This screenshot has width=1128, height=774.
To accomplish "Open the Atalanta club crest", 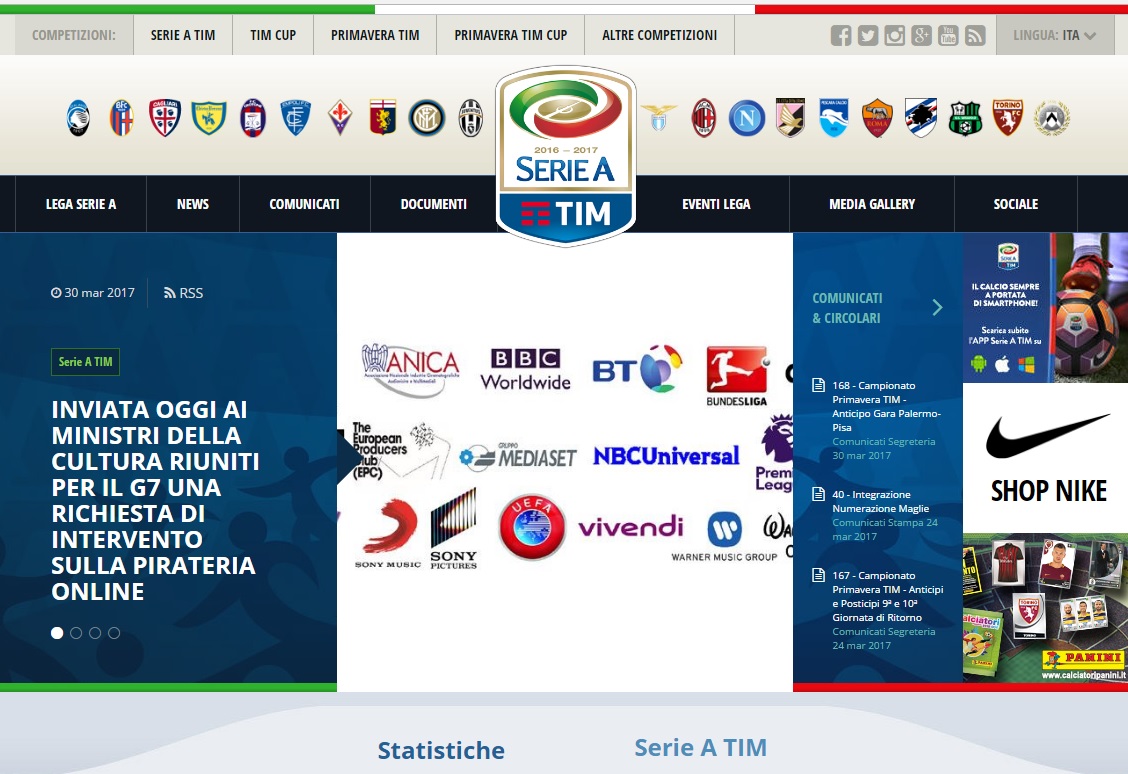I will (x=78, y=118).
